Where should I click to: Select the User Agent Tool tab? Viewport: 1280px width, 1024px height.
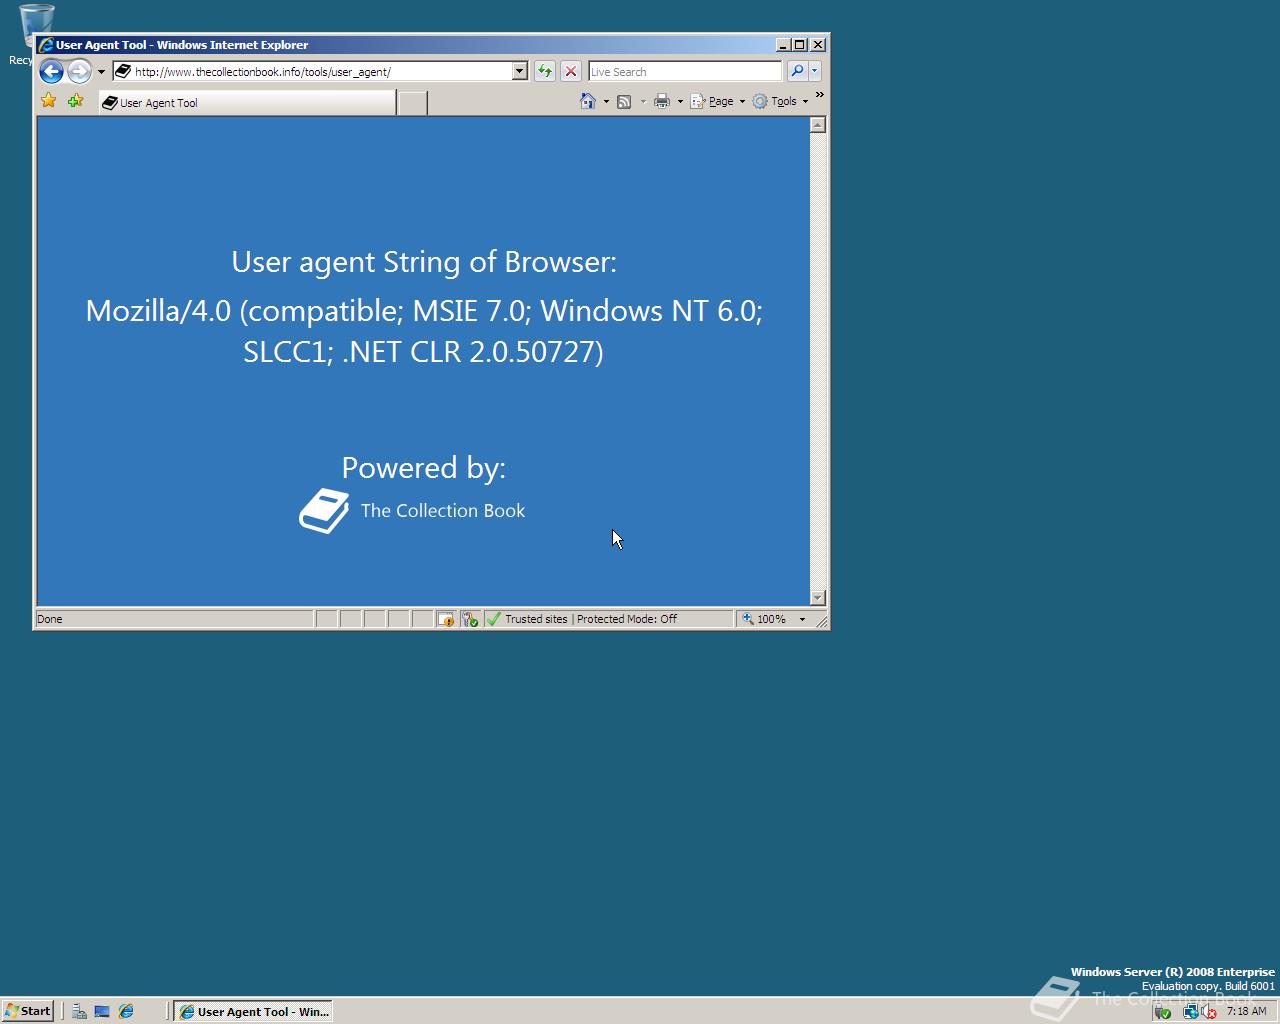[247, 102]
